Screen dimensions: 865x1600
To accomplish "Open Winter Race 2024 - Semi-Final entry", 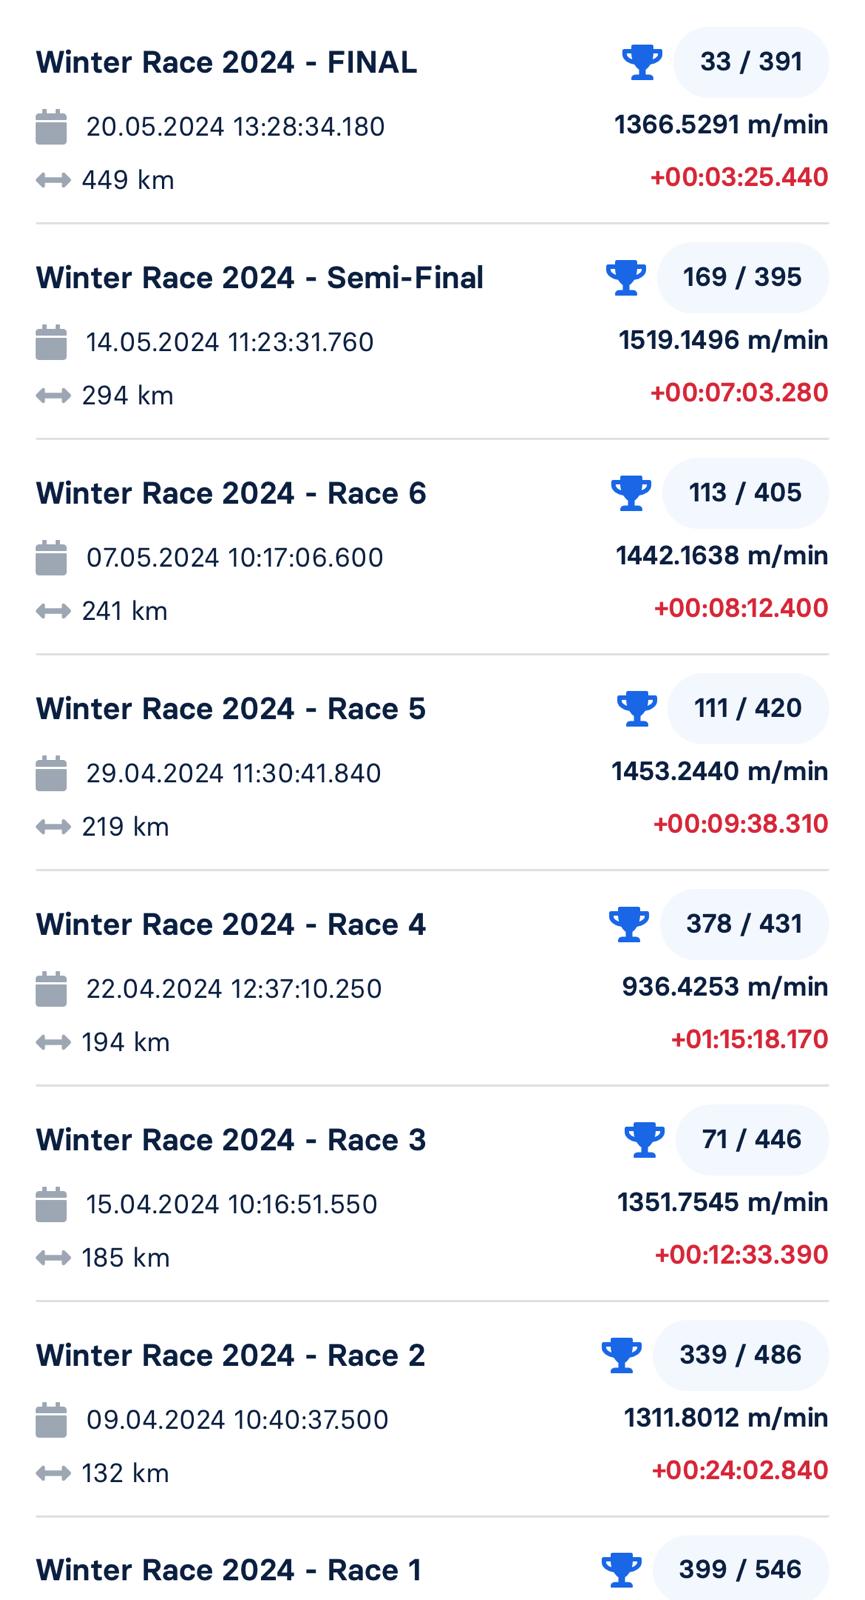I will [x=260, y=277].
